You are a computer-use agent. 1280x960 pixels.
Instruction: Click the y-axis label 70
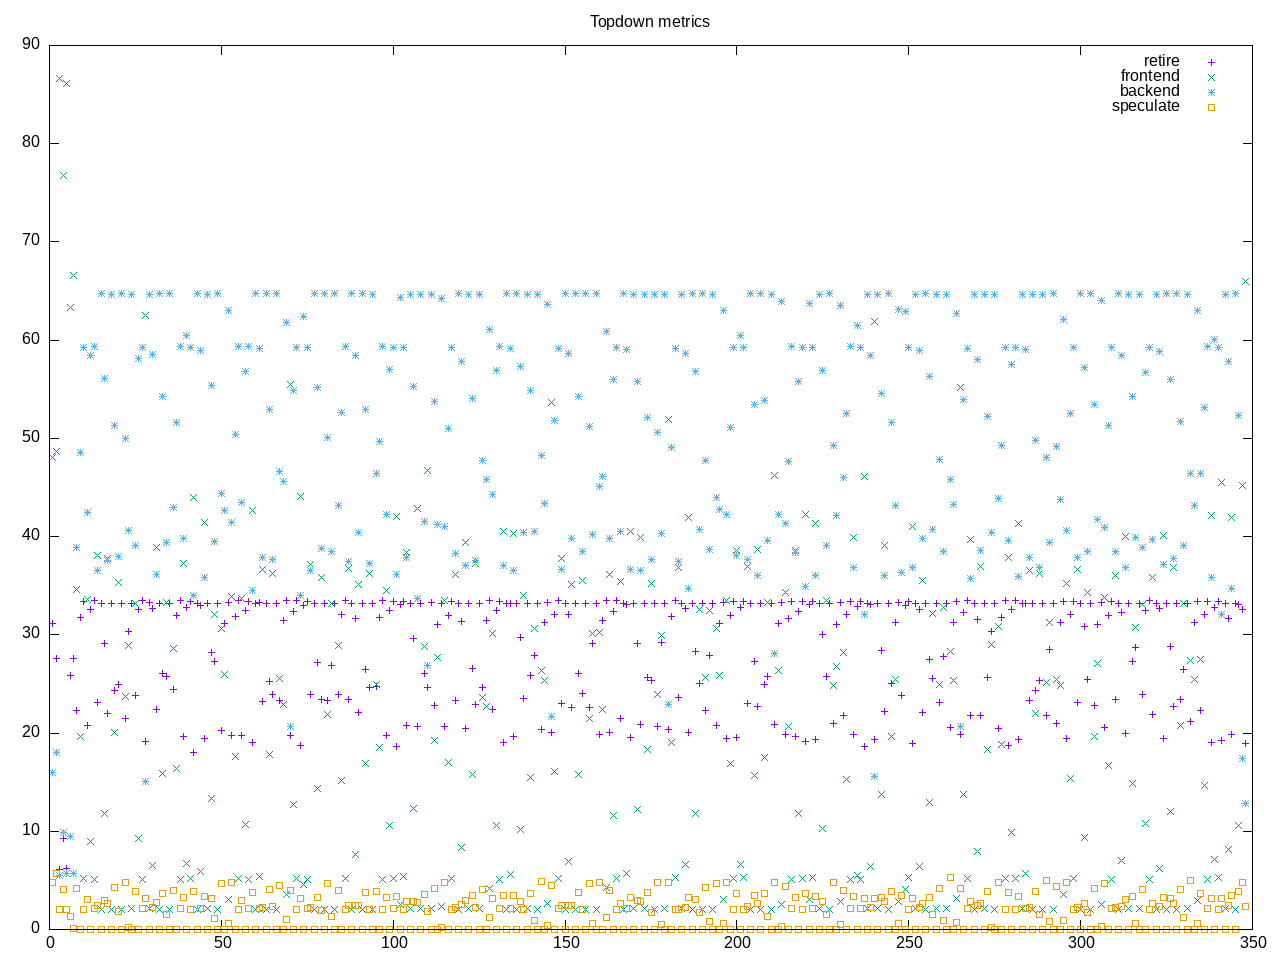(x=30, y=241)
